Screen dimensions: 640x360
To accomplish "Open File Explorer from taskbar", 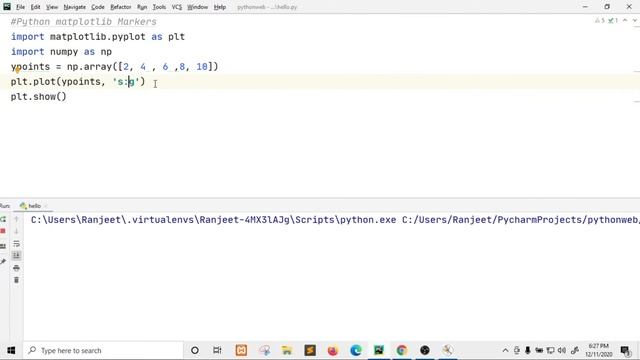I will (287, 350).
